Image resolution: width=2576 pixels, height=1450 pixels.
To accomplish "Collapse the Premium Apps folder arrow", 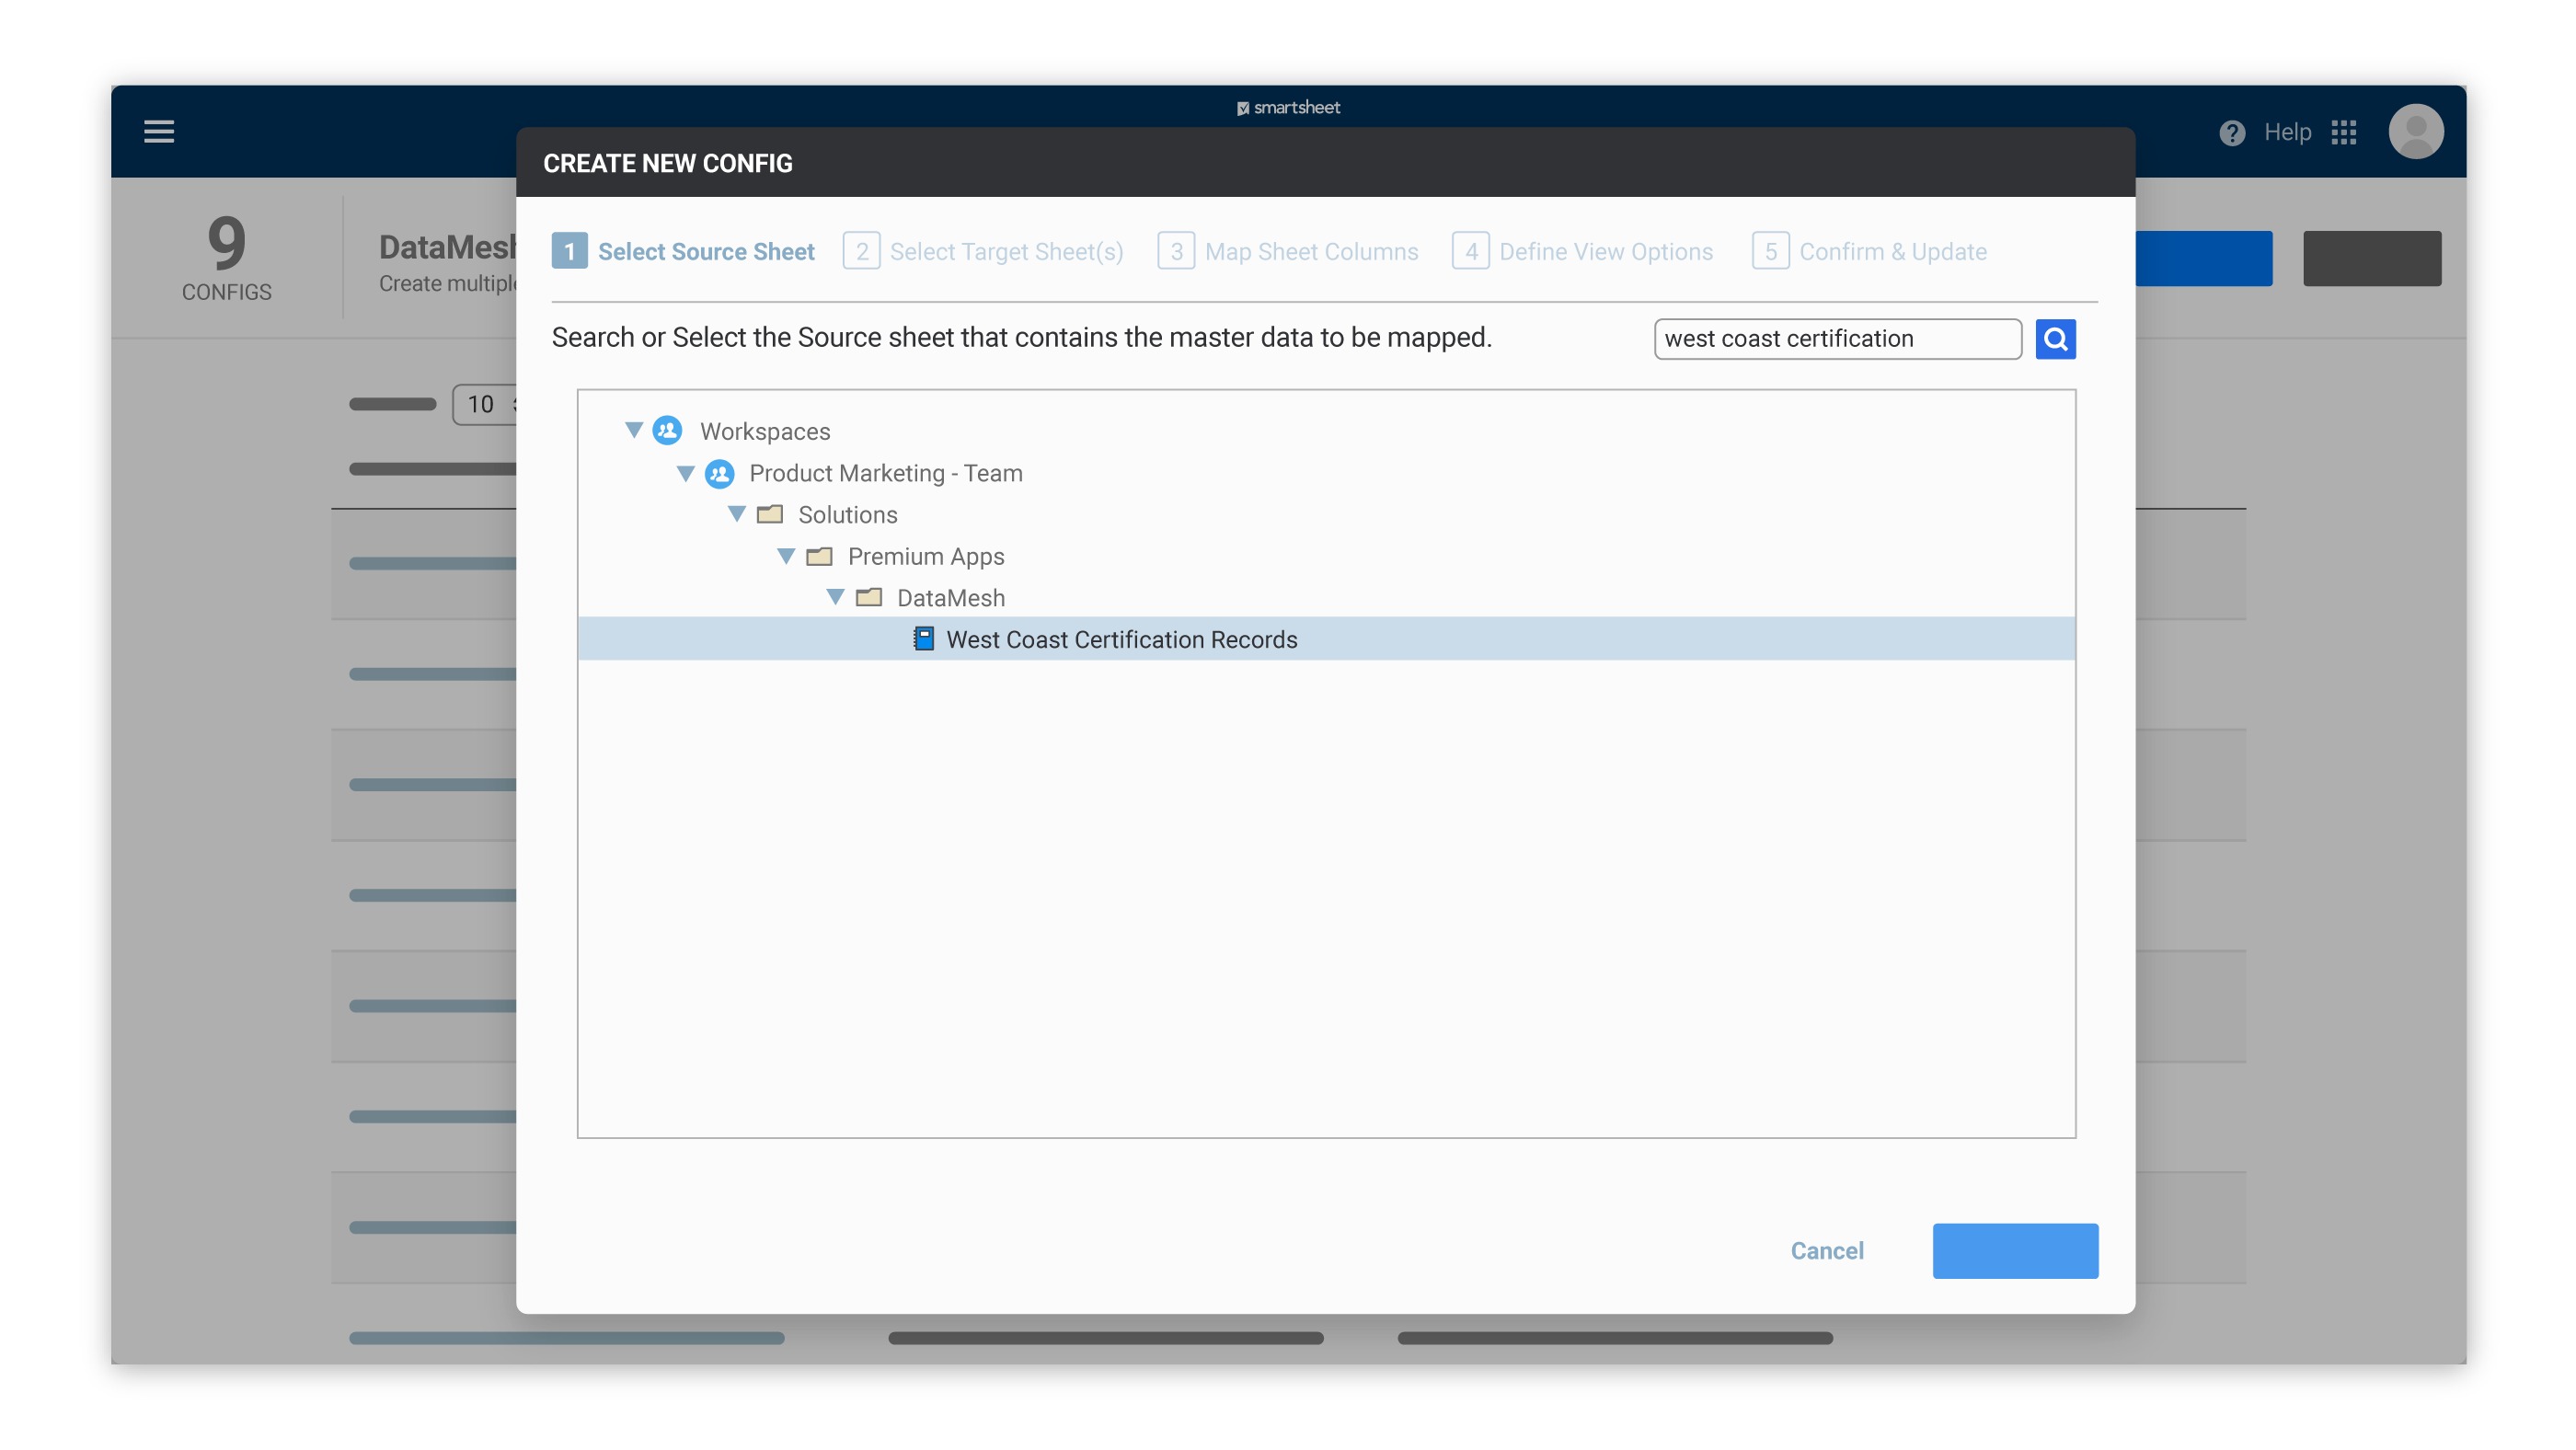I will 786,556.
